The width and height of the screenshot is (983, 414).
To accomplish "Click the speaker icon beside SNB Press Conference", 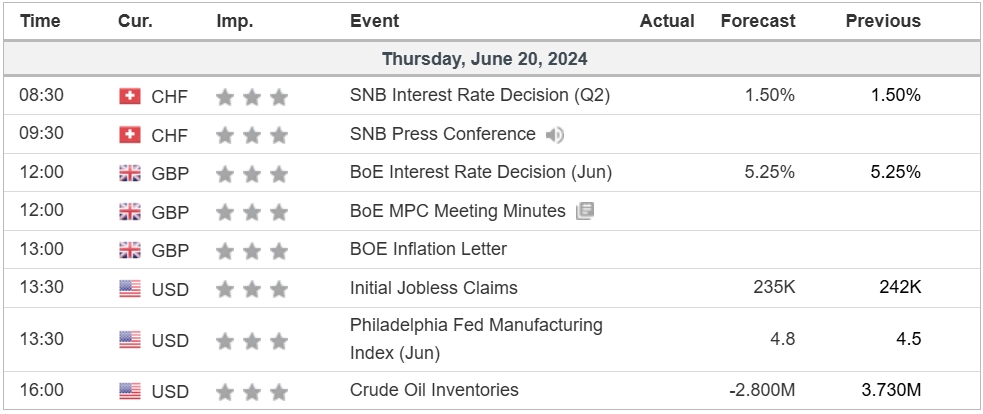I will click(555, 135).
